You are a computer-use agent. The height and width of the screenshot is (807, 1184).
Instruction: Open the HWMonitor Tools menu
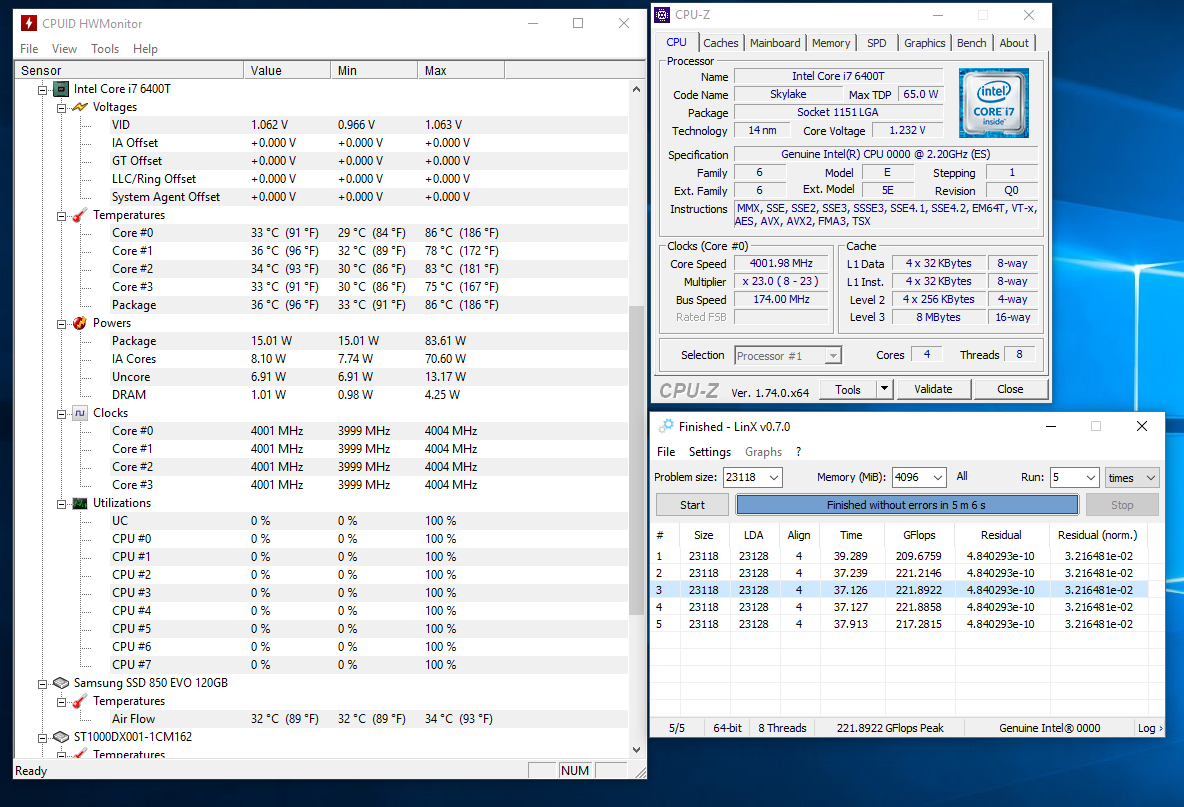[105, 49]
